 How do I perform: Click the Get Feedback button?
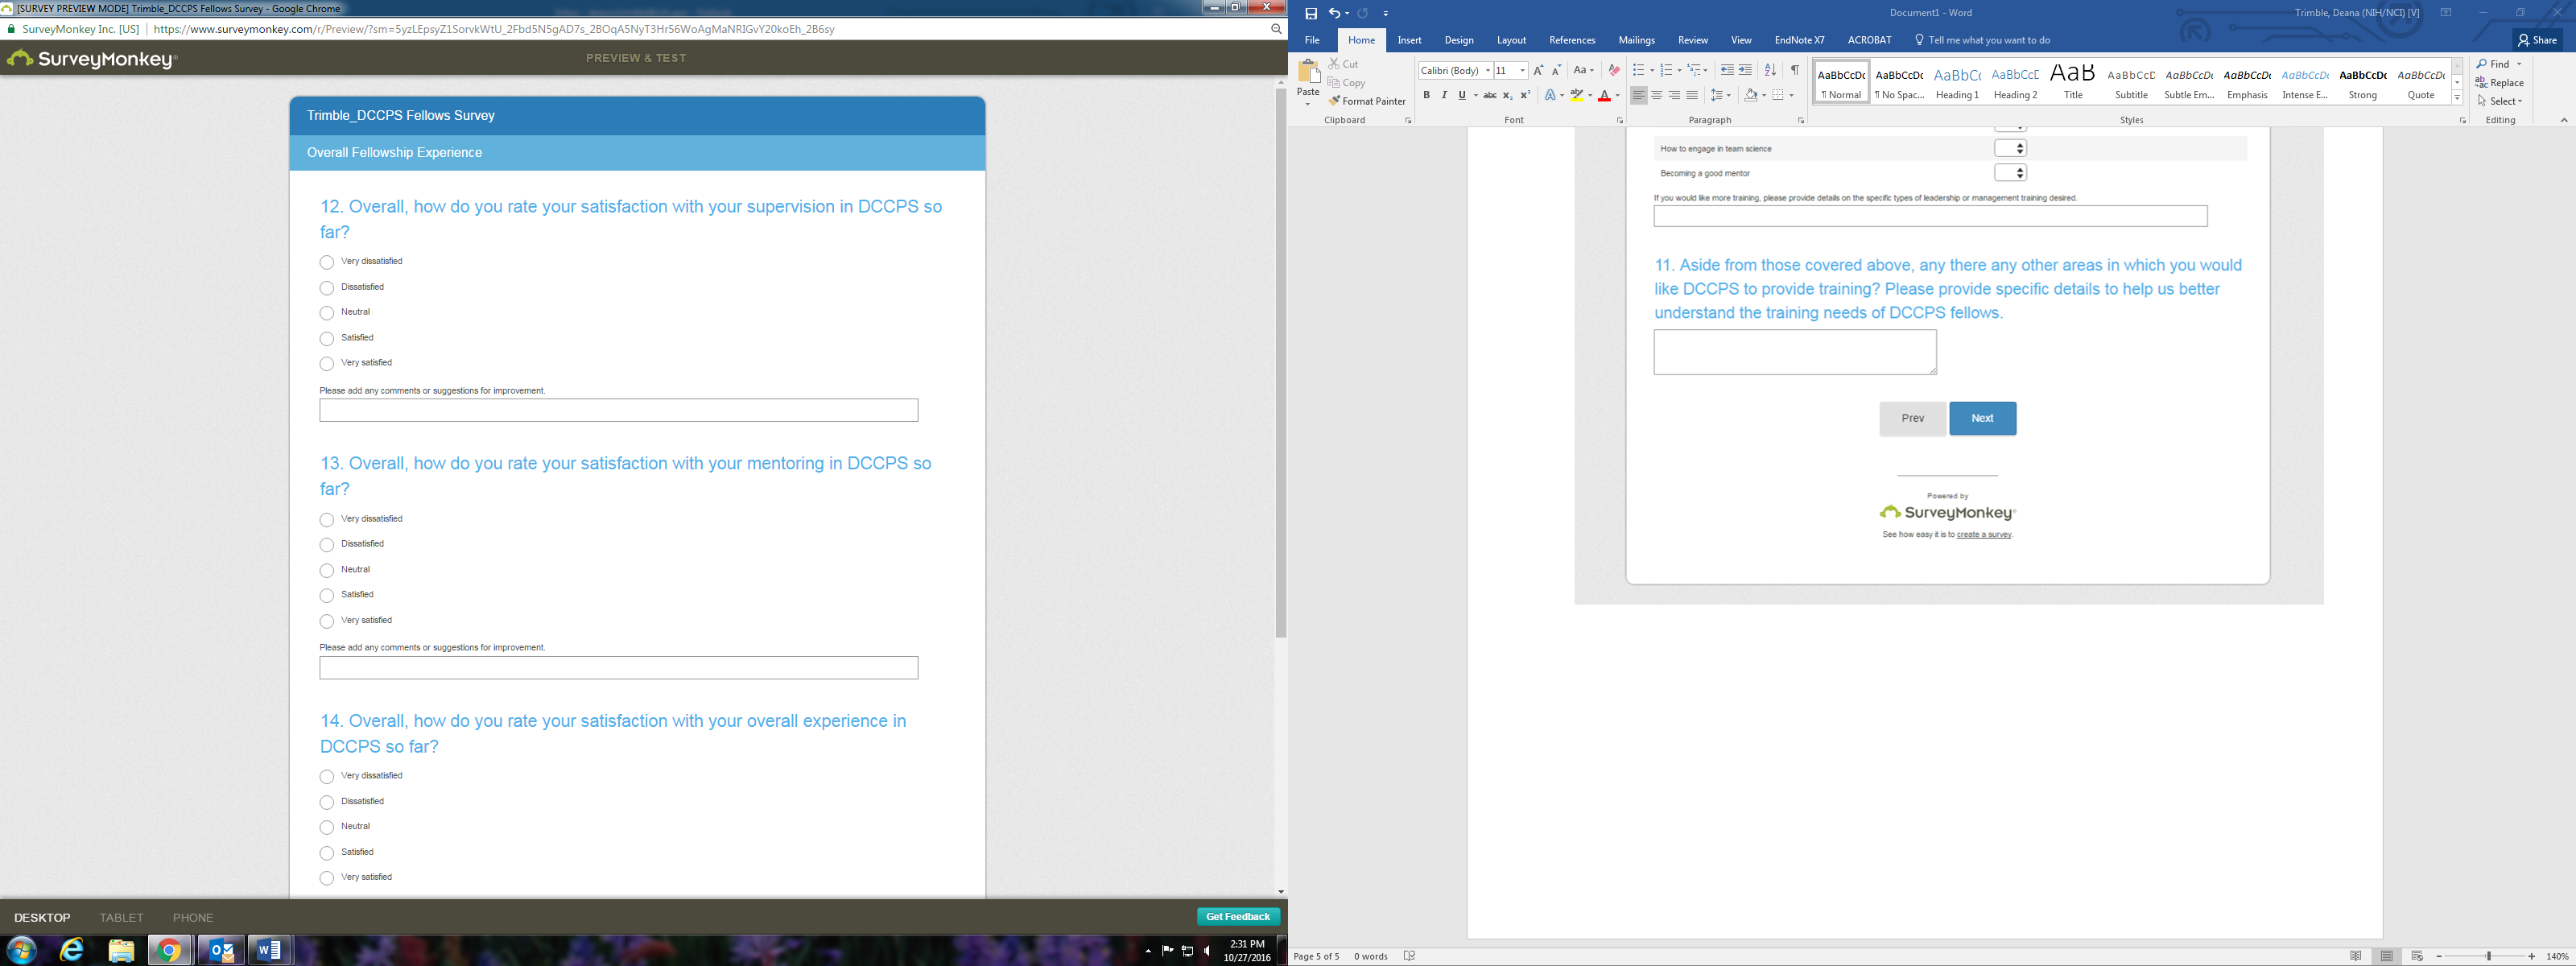pos(1237,917)
